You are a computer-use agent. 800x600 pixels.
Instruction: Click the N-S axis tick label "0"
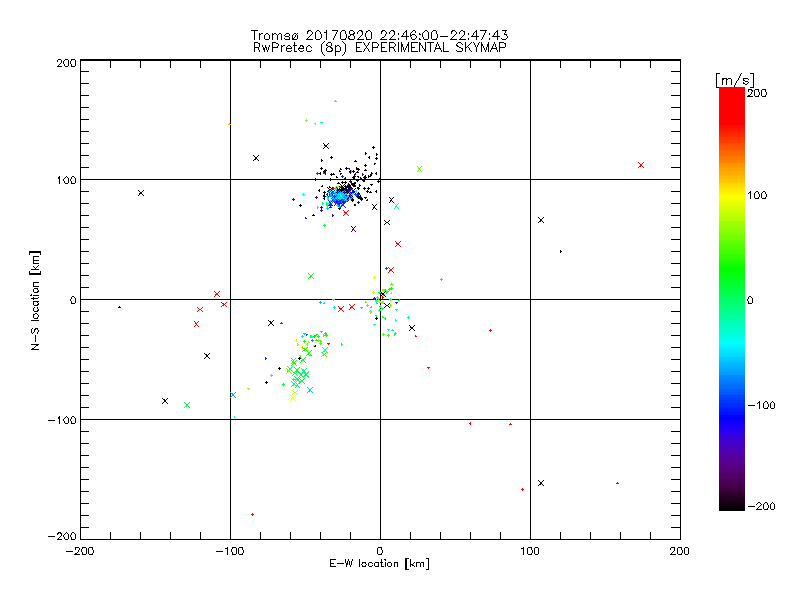73,300
